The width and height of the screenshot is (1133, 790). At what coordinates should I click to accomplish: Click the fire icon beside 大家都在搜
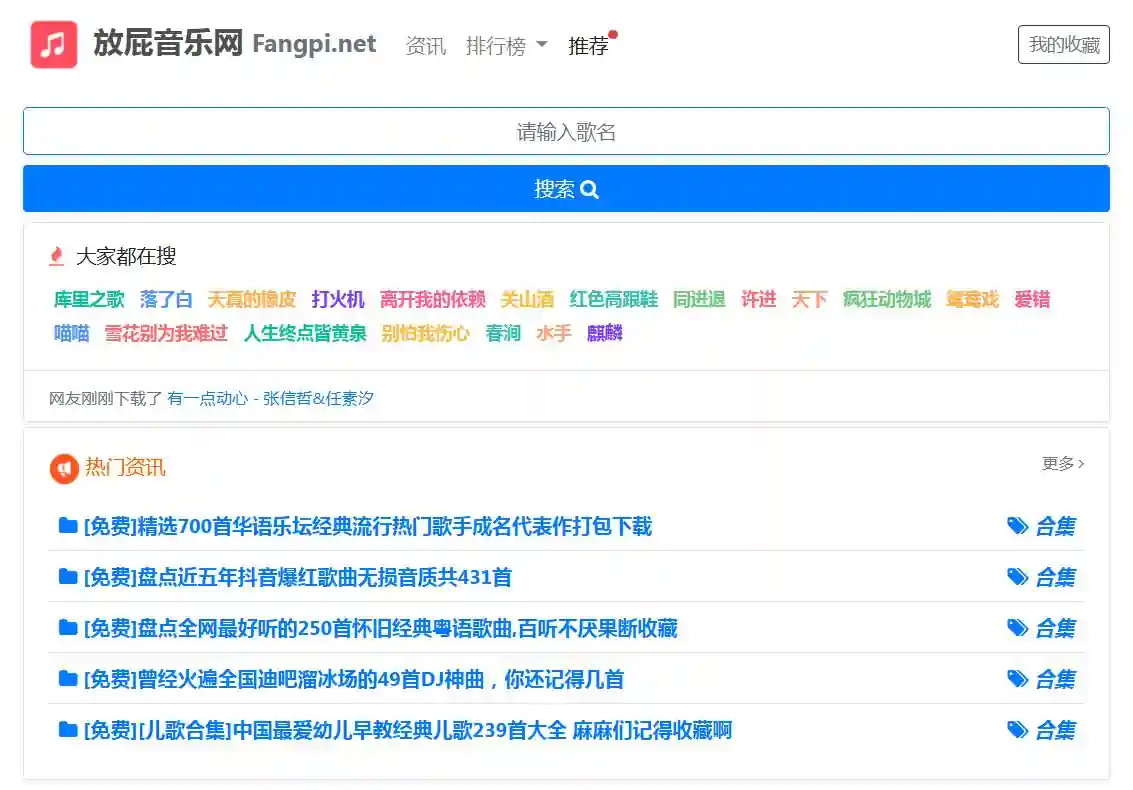(57, 257)
